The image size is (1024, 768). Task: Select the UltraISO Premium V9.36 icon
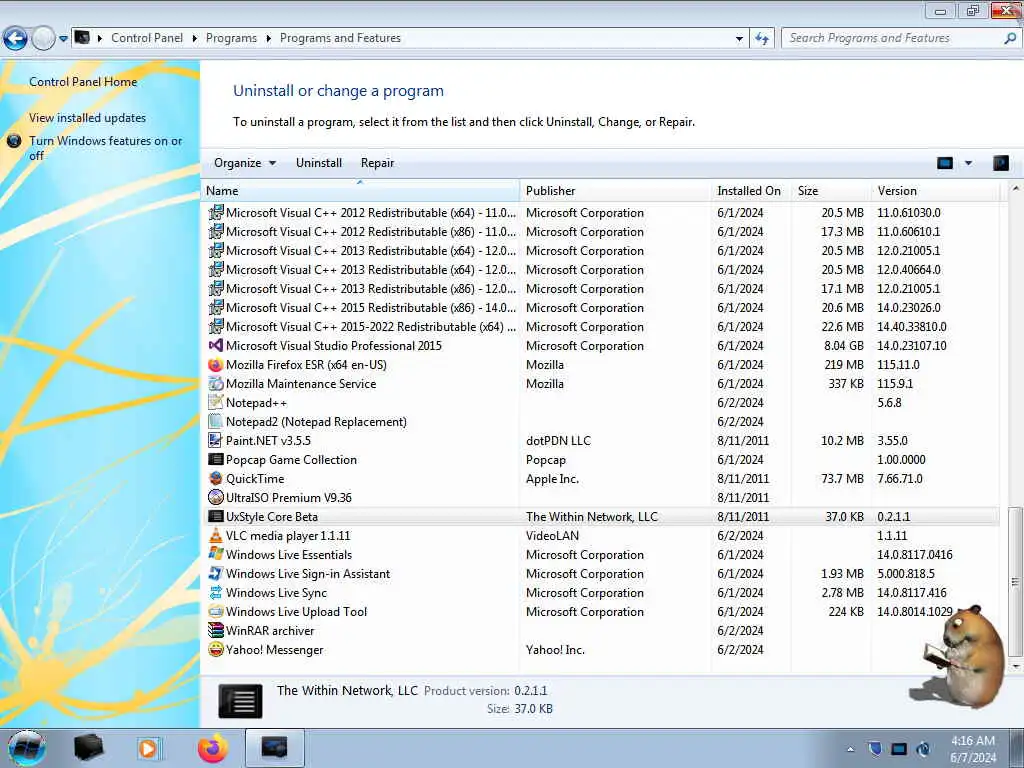point(216,497)
